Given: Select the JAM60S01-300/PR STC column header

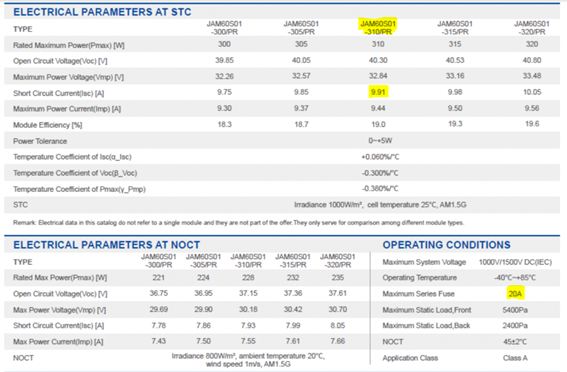Looking at the screenshot, I should pos(224,28).
